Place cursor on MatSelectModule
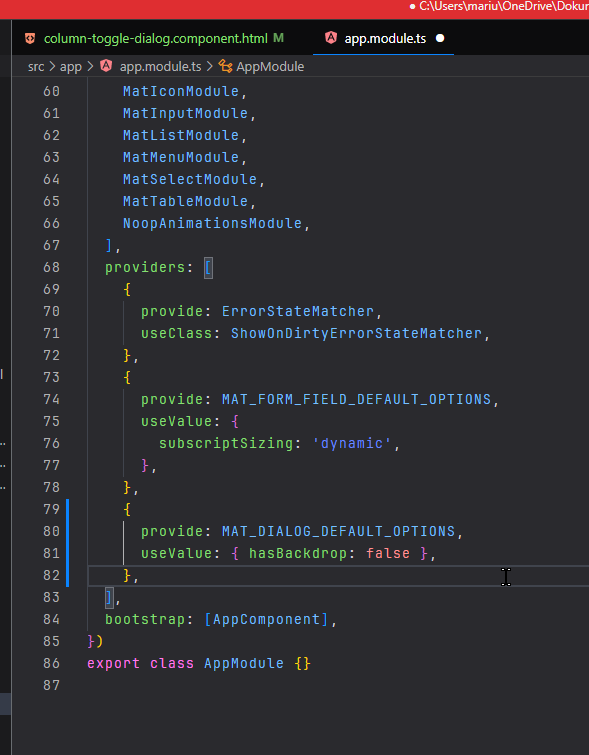 (190, 179)
